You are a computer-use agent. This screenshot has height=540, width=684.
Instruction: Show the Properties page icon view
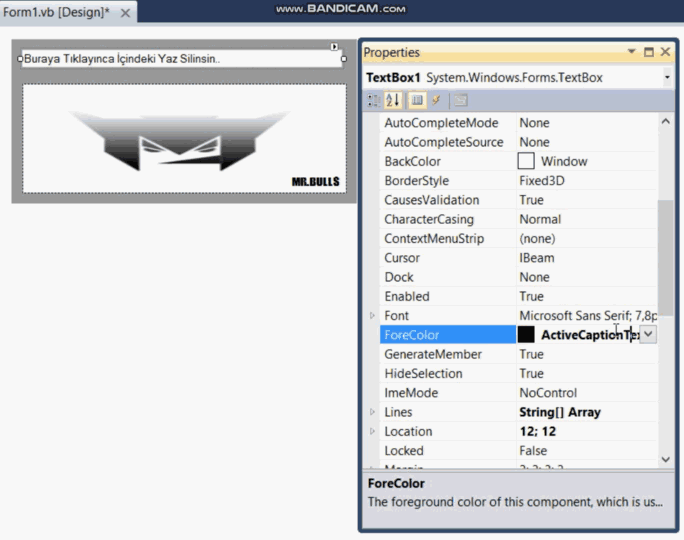tap(417, 100)
